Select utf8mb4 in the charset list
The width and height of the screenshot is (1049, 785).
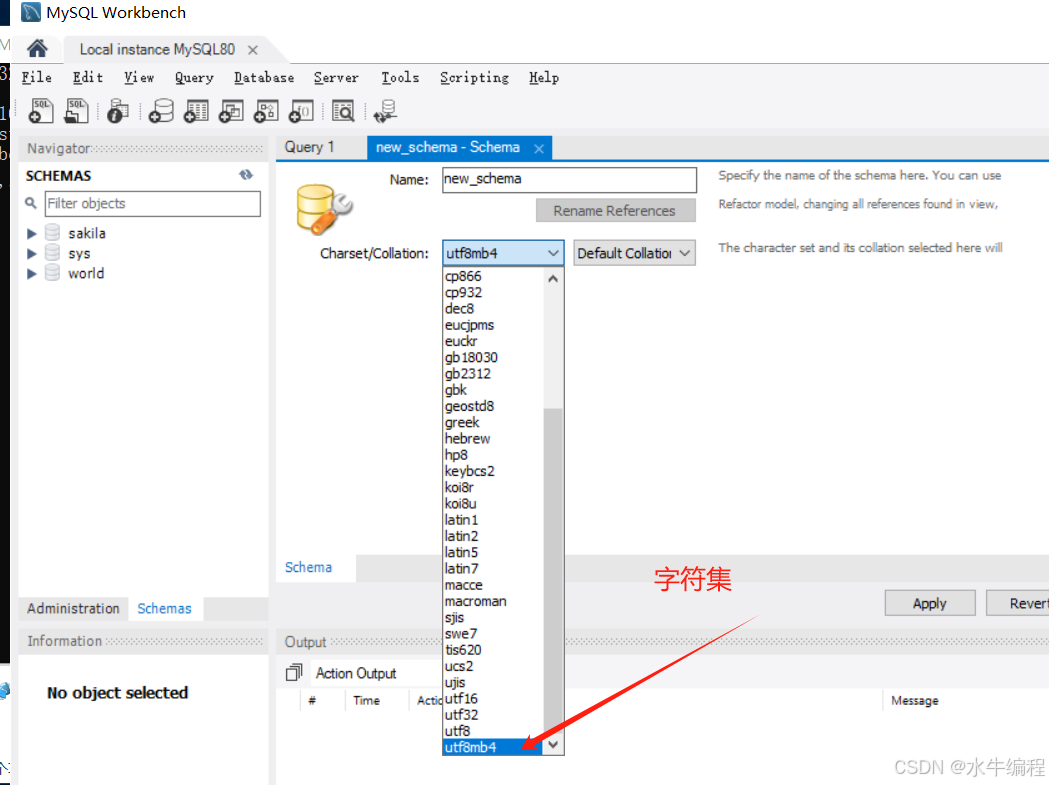(x=493, y=747)
